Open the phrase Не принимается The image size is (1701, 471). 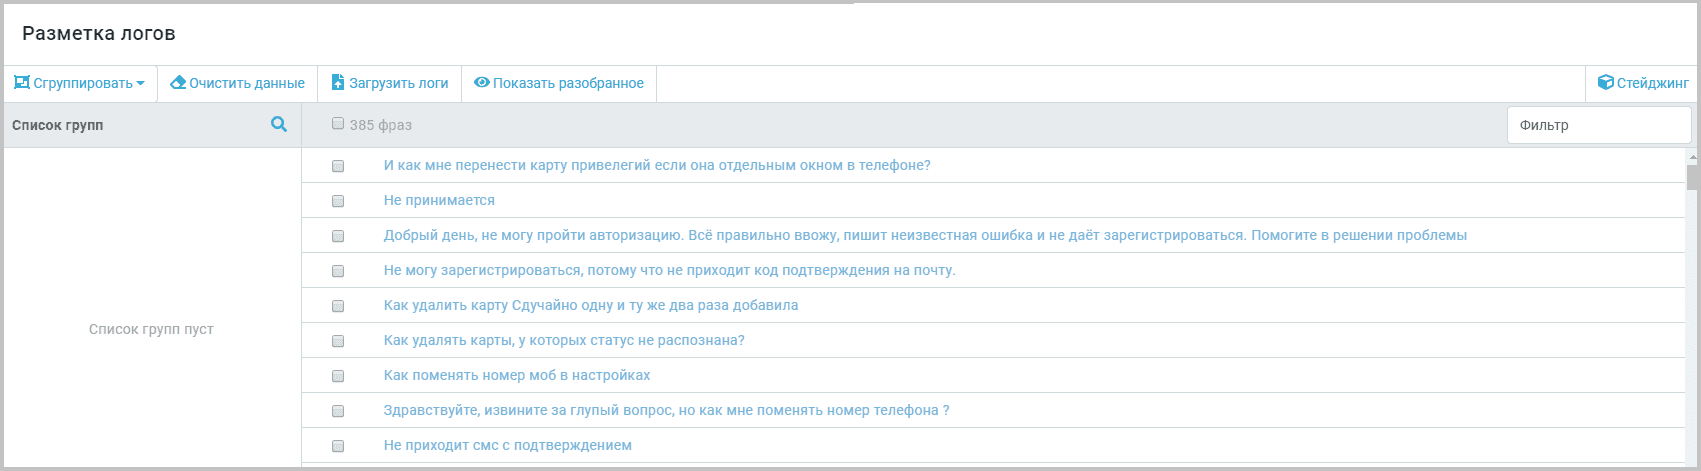coord(439,200)
